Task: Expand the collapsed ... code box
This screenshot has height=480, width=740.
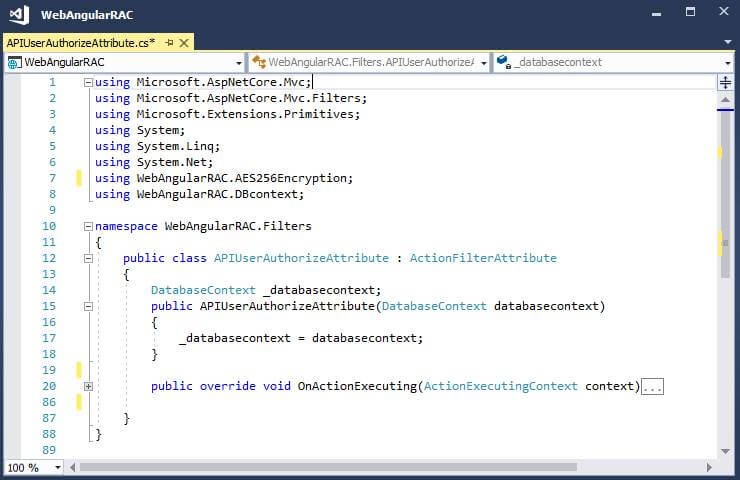Action: pyautogui.click(x=653, y=387)
